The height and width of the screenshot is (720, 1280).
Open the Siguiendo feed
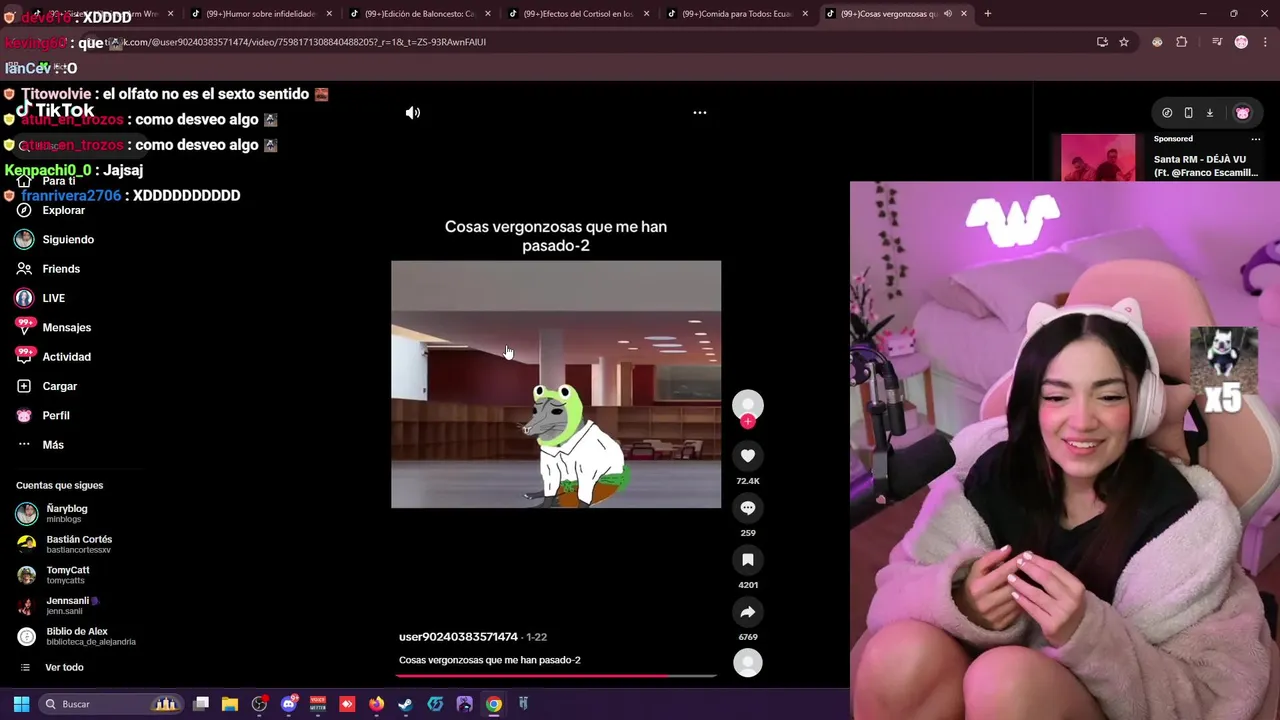pyautogui.click(x=55, y=240)
